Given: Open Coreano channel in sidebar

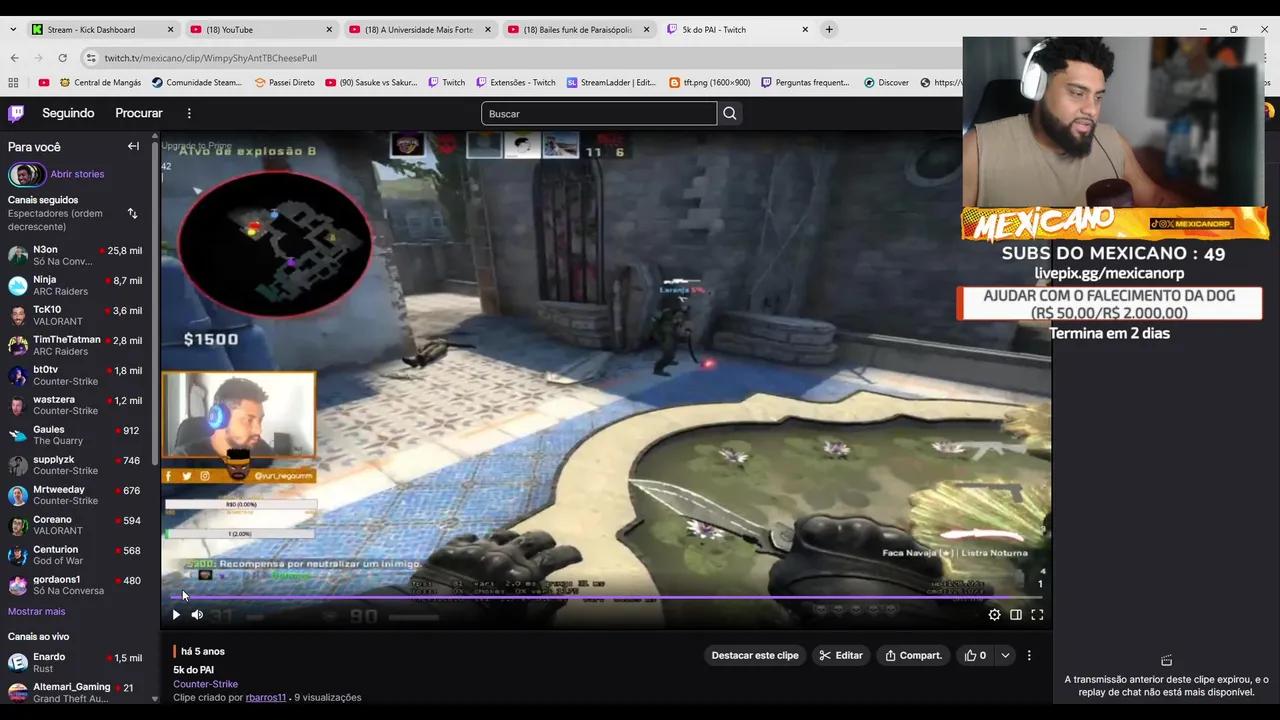Looking at the screenshot, I should click(x=76, y=525).
